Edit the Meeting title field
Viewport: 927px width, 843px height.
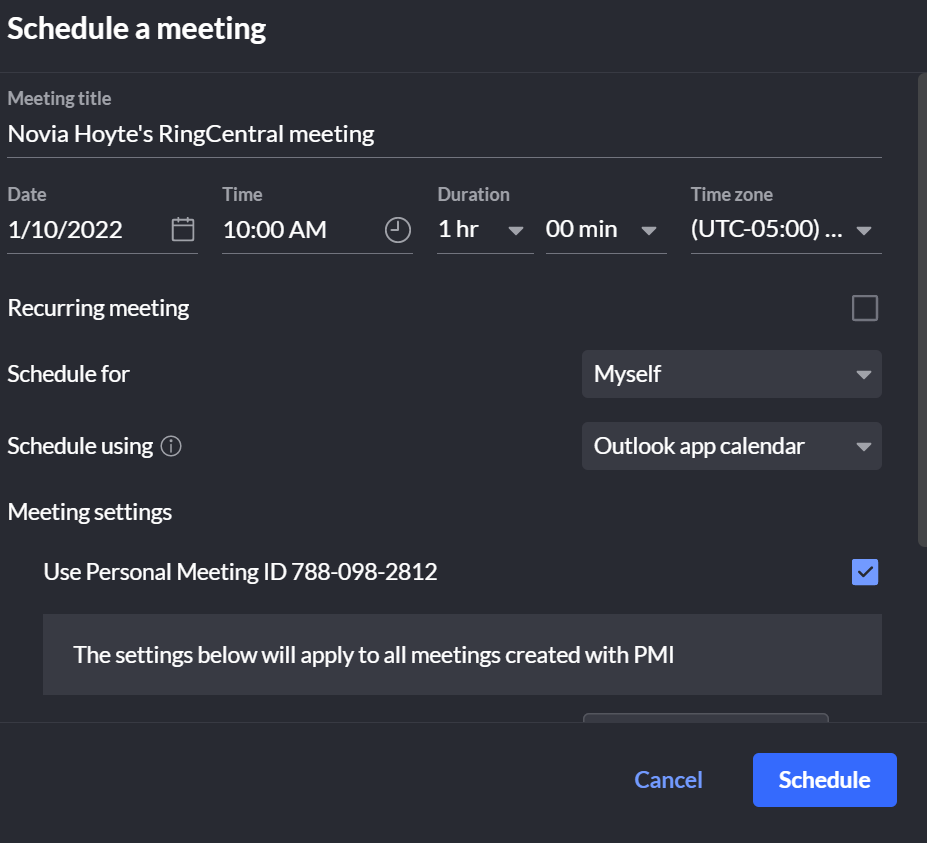tap(444, 134)
